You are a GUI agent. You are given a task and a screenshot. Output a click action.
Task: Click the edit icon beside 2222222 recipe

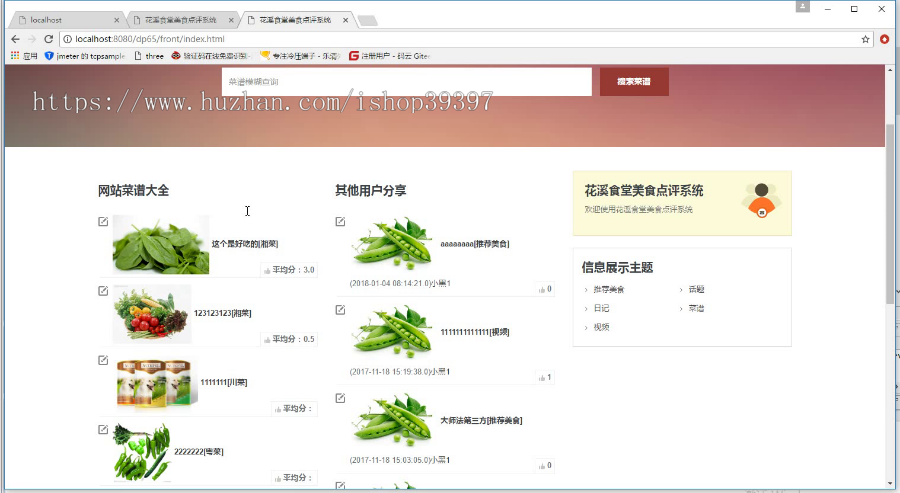103,429
